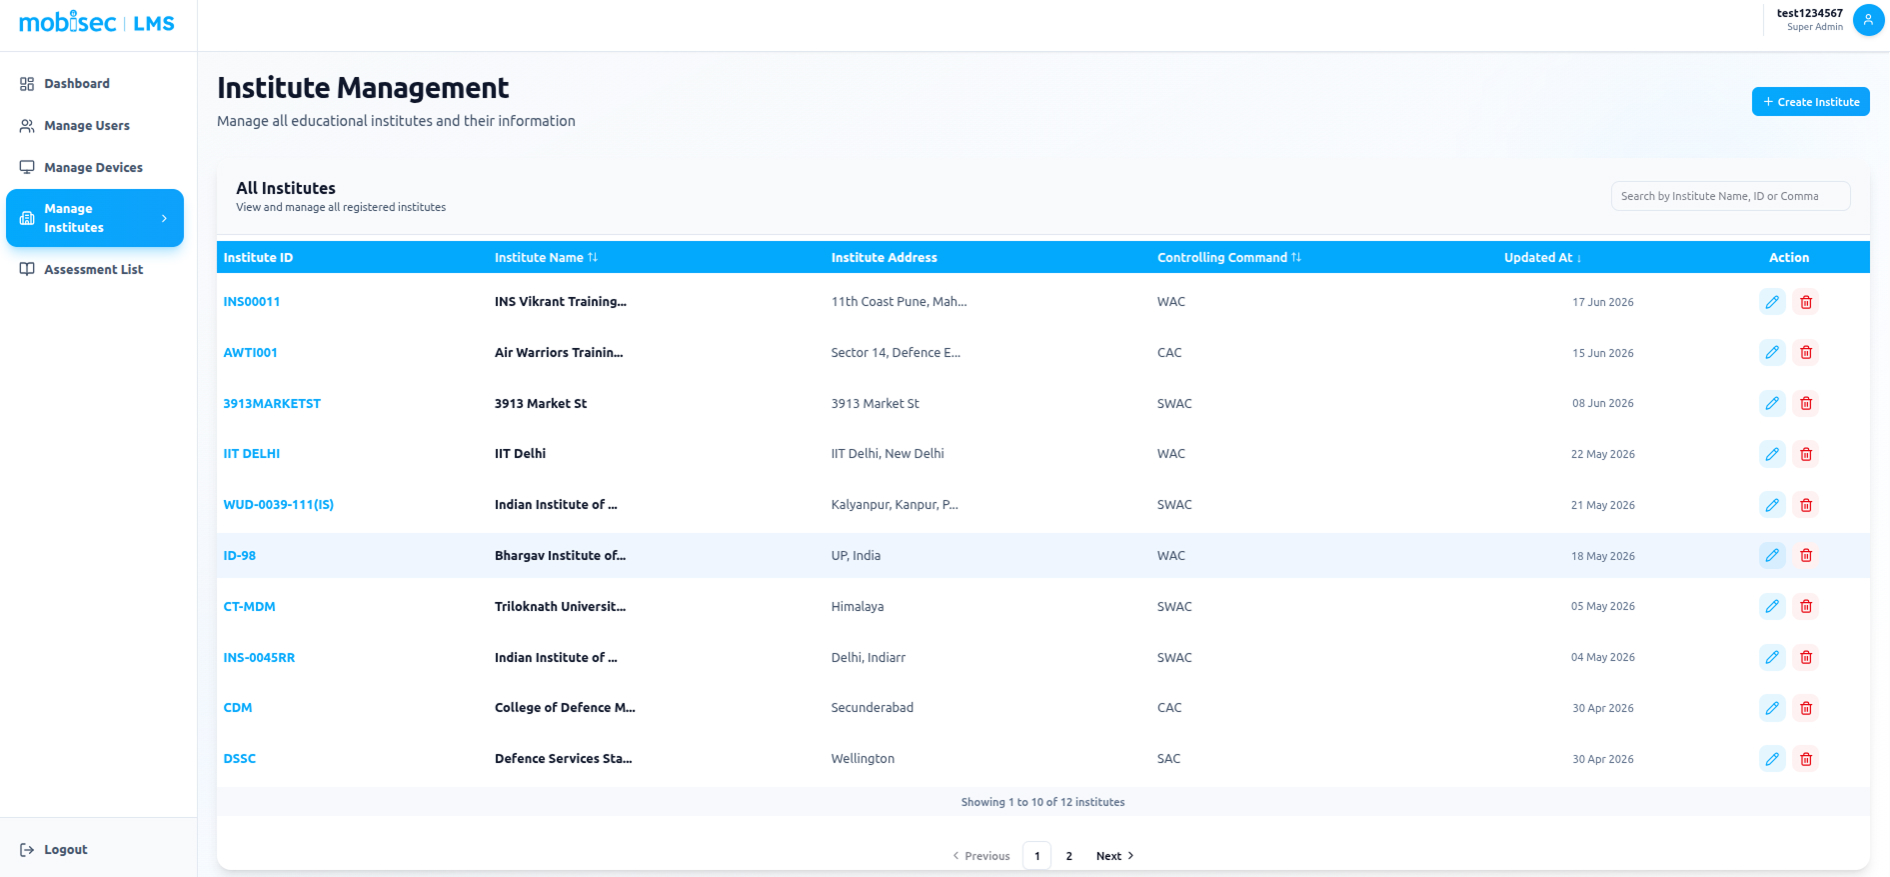Delete the INS-0045RR institute
The height and width of the screenshot is (877, 1890).
pos(1806,657)
